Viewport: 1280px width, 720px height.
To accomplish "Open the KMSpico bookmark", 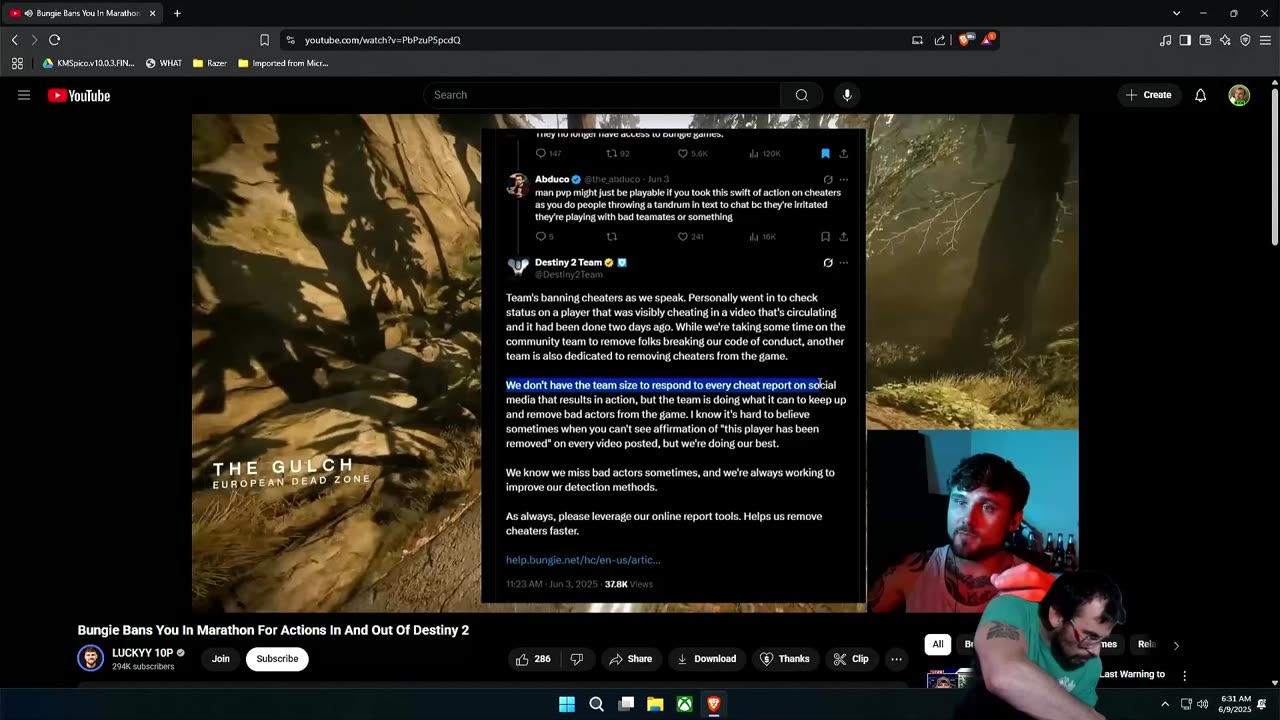I will pos(88,63).
